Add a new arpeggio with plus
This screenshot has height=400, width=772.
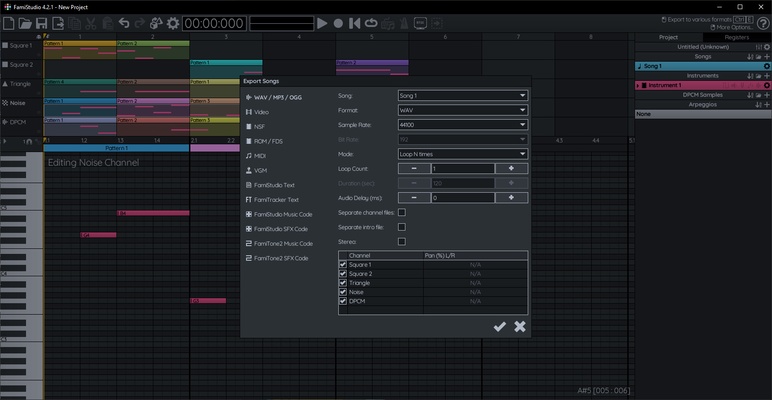[x=767, y=104]
